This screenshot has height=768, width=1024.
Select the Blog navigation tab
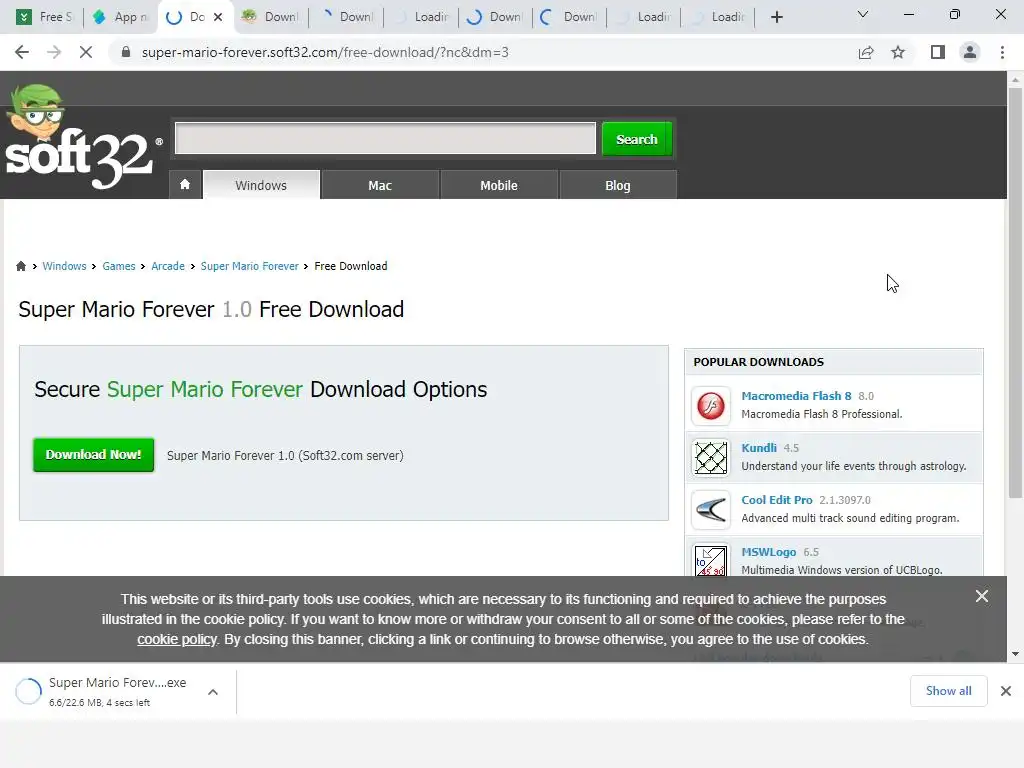tap(618, 185)
